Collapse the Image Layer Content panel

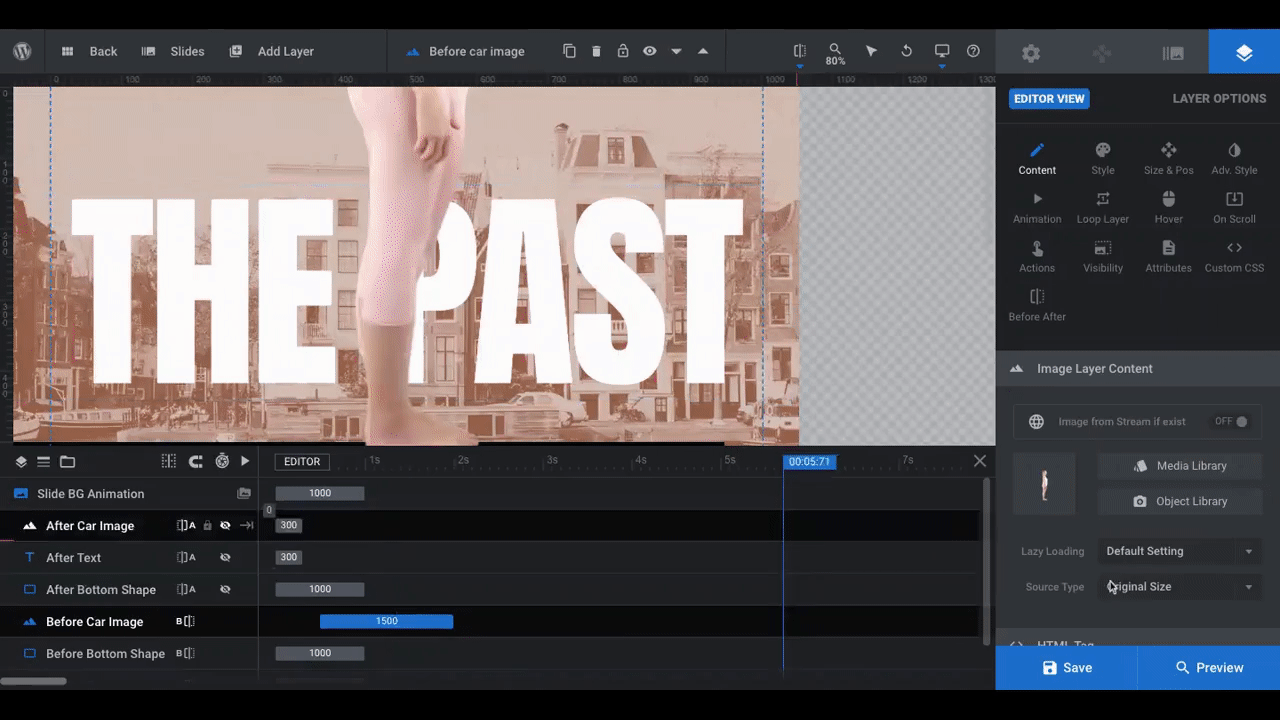pos(1138,369)
